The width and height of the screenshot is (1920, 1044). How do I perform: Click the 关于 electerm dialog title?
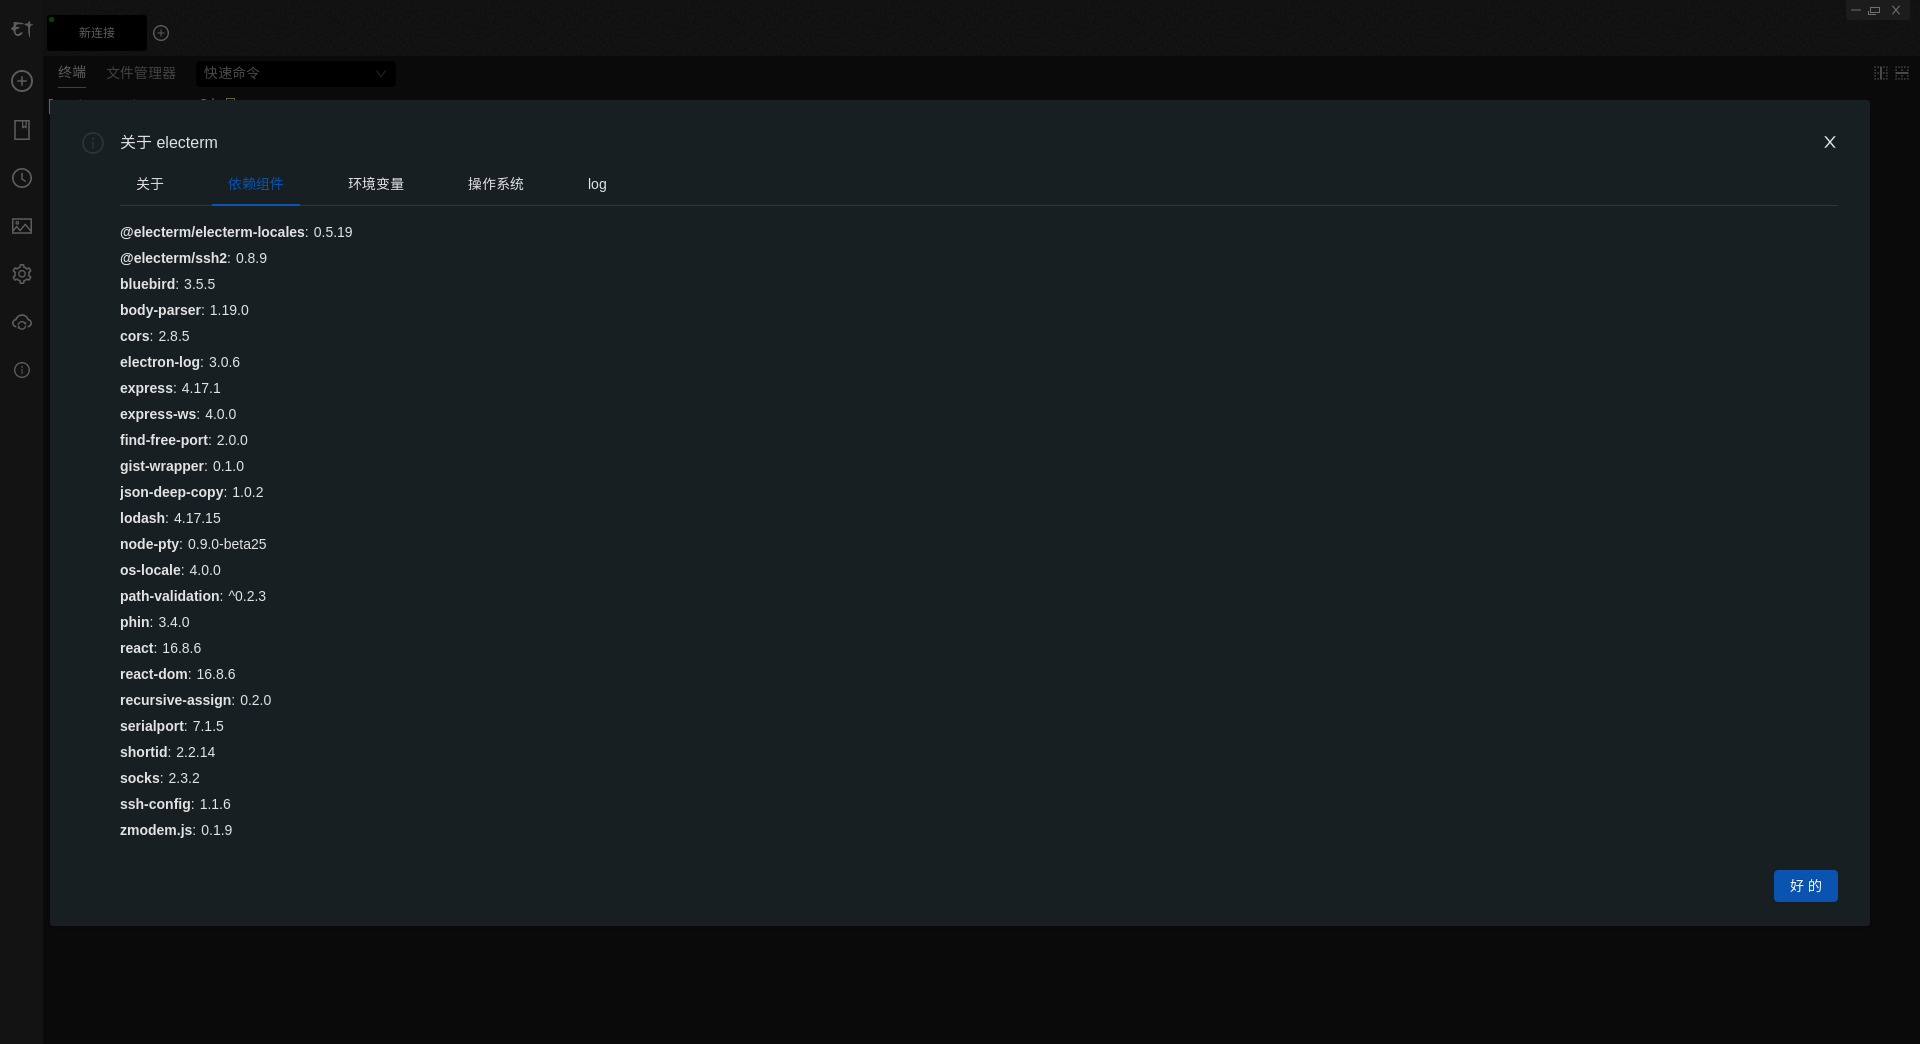click(169, 143)
